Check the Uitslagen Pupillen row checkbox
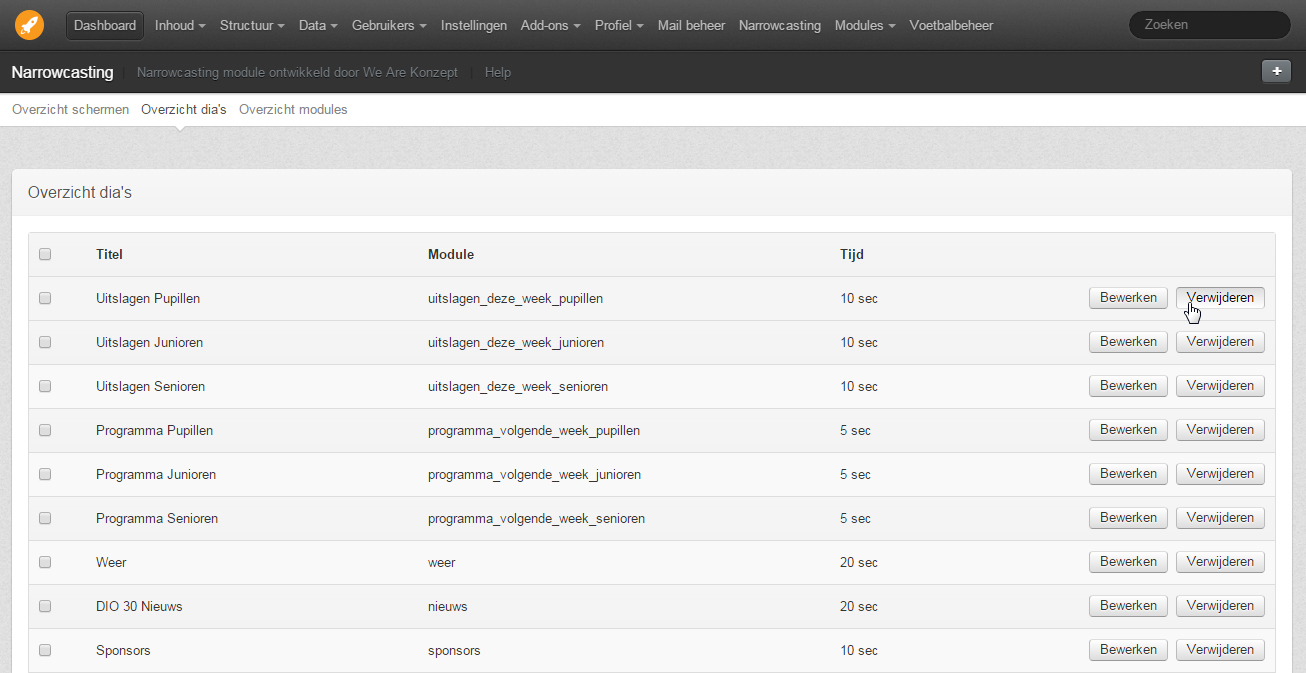The image size is (1306, 673). [x=45, y=298]
